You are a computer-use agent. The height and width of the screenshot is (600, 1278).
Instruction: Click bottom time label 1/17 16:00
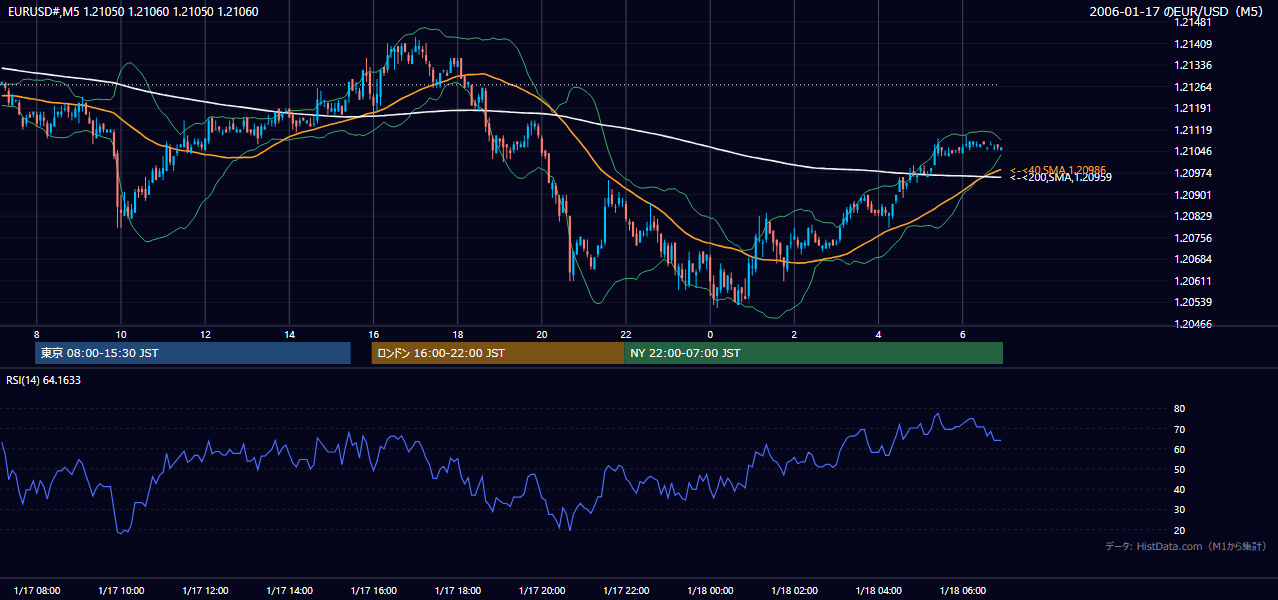point(375,590)
